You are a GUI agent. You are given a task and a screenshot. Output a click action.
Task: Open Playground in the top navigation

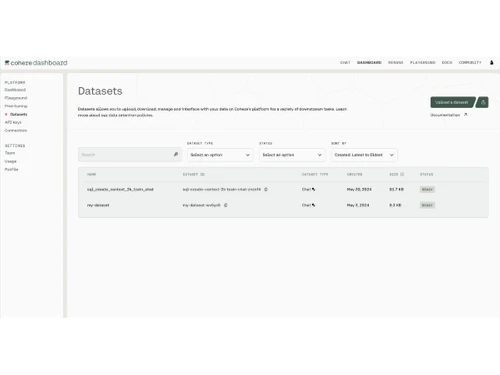(423, 62)
